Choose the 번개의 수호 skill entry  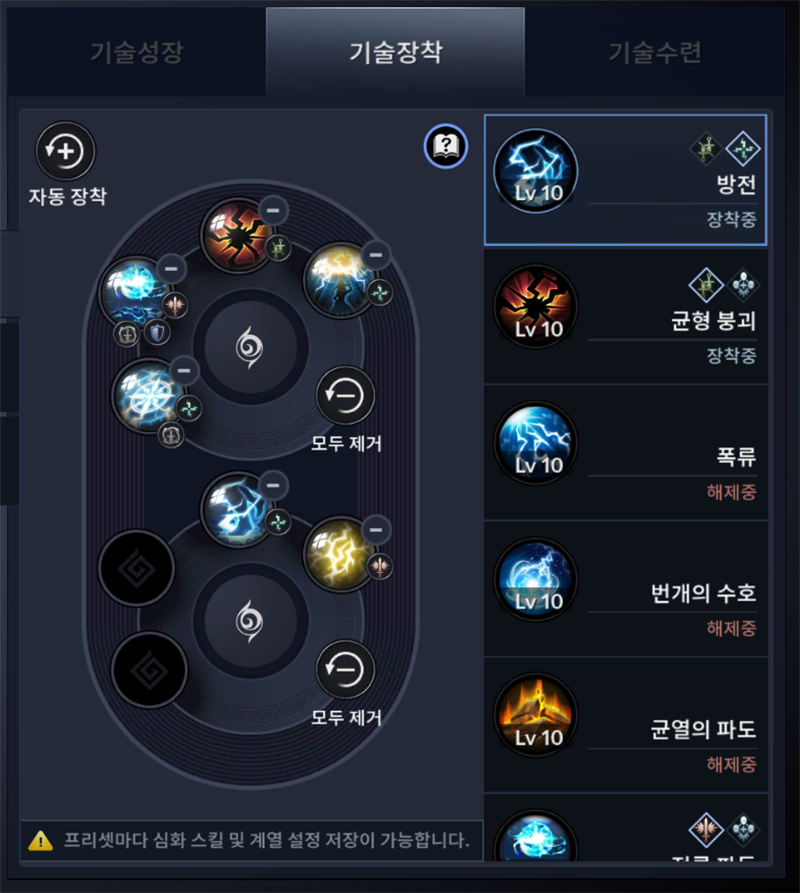[x=625, y=589]
